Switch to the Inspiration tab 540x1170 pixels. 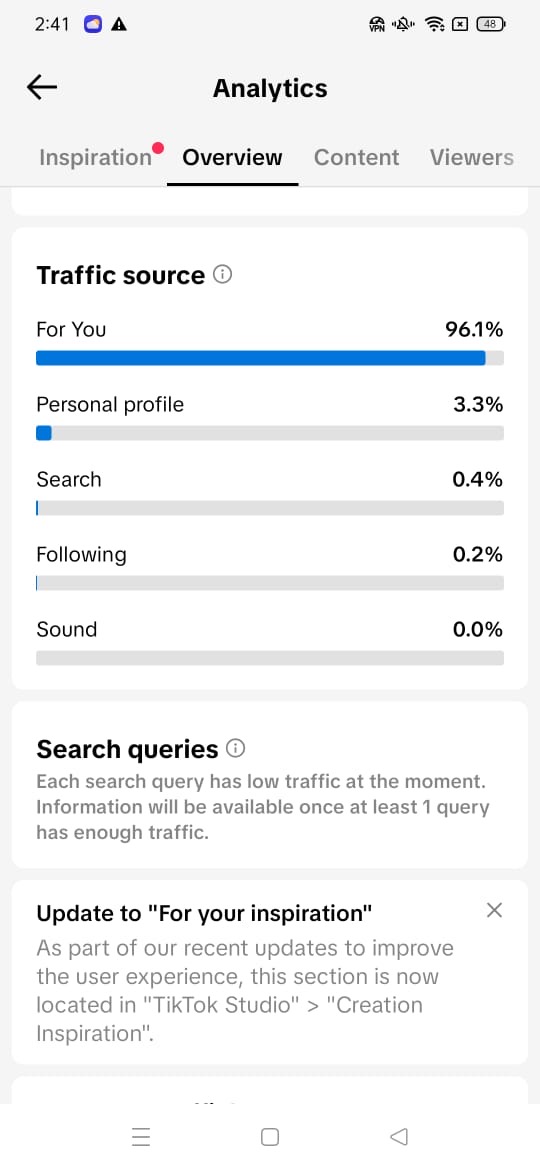[95, 157]
